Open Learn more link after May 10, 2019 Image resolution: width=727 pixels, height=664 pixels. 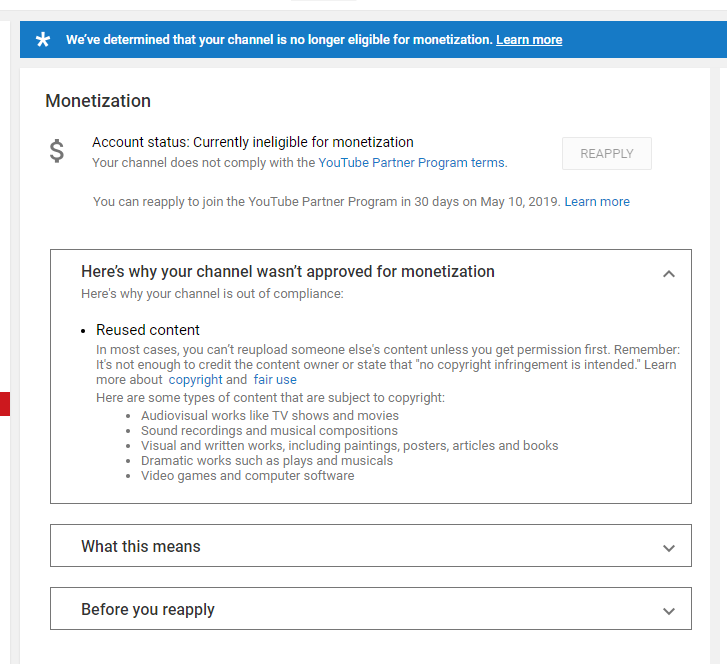click(x=597, y=202)
